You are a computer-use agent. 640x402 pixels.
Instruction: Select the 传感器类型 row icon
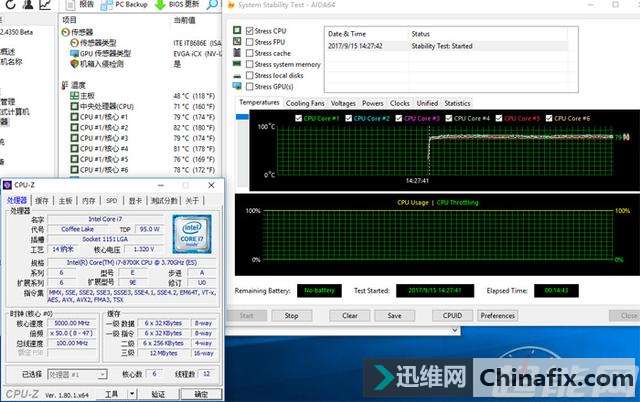point(74,42)
